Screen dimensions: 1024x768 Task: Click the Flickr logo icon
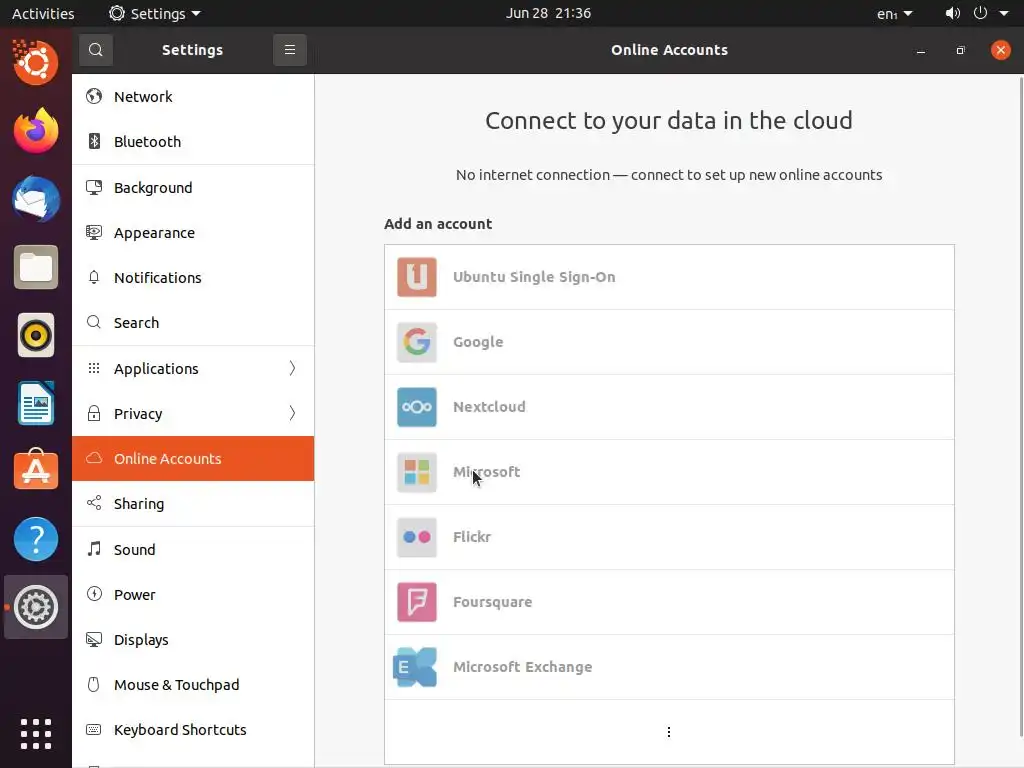pos(417,537)
